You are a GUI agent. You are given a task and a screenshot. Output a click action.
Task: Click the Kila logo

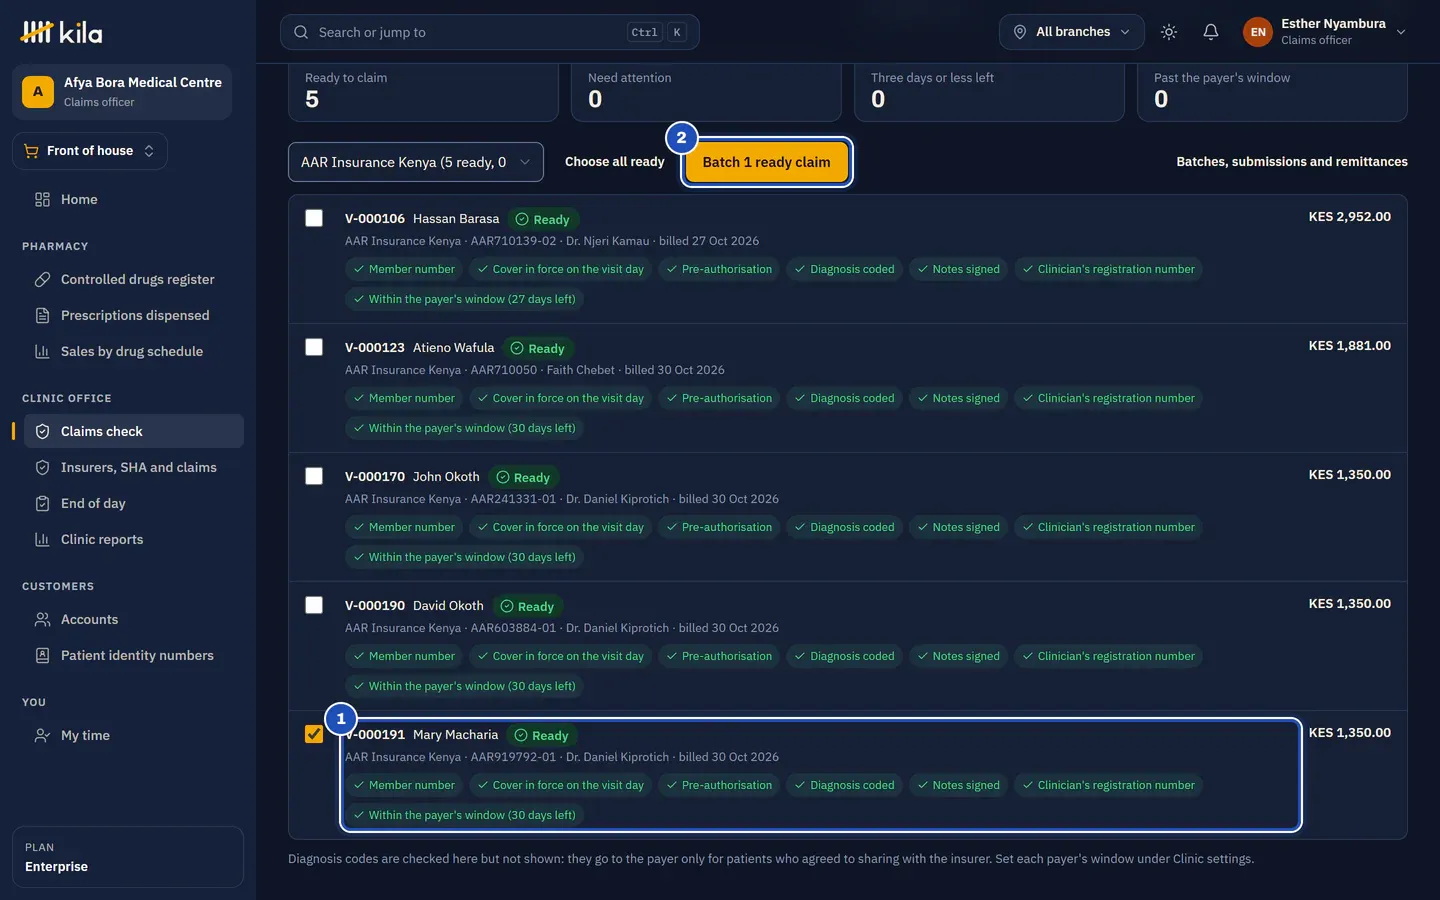pyautogui.click(x=61, y=32)
